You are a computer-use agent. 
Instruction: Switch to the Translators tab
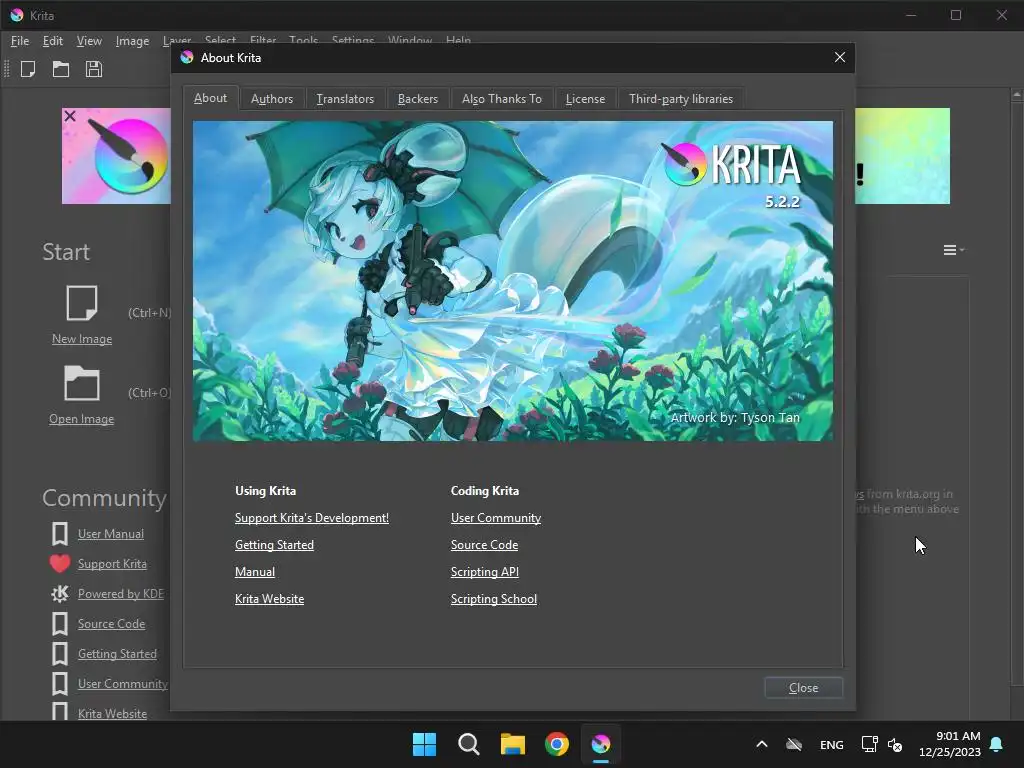[345, 99]
